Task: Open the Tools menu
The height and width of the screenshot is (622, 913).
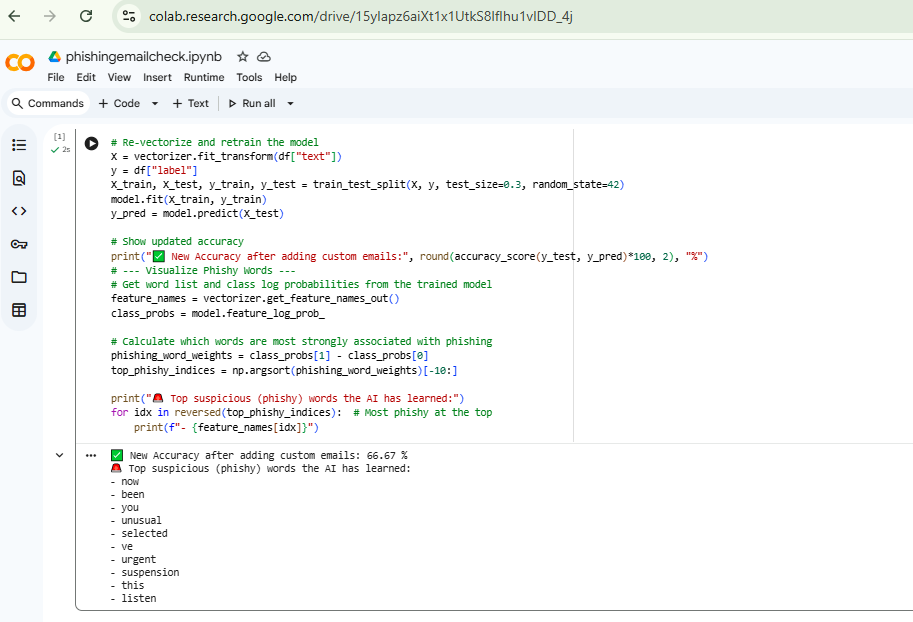Action: pyautogui.click(x=249, y=77)
